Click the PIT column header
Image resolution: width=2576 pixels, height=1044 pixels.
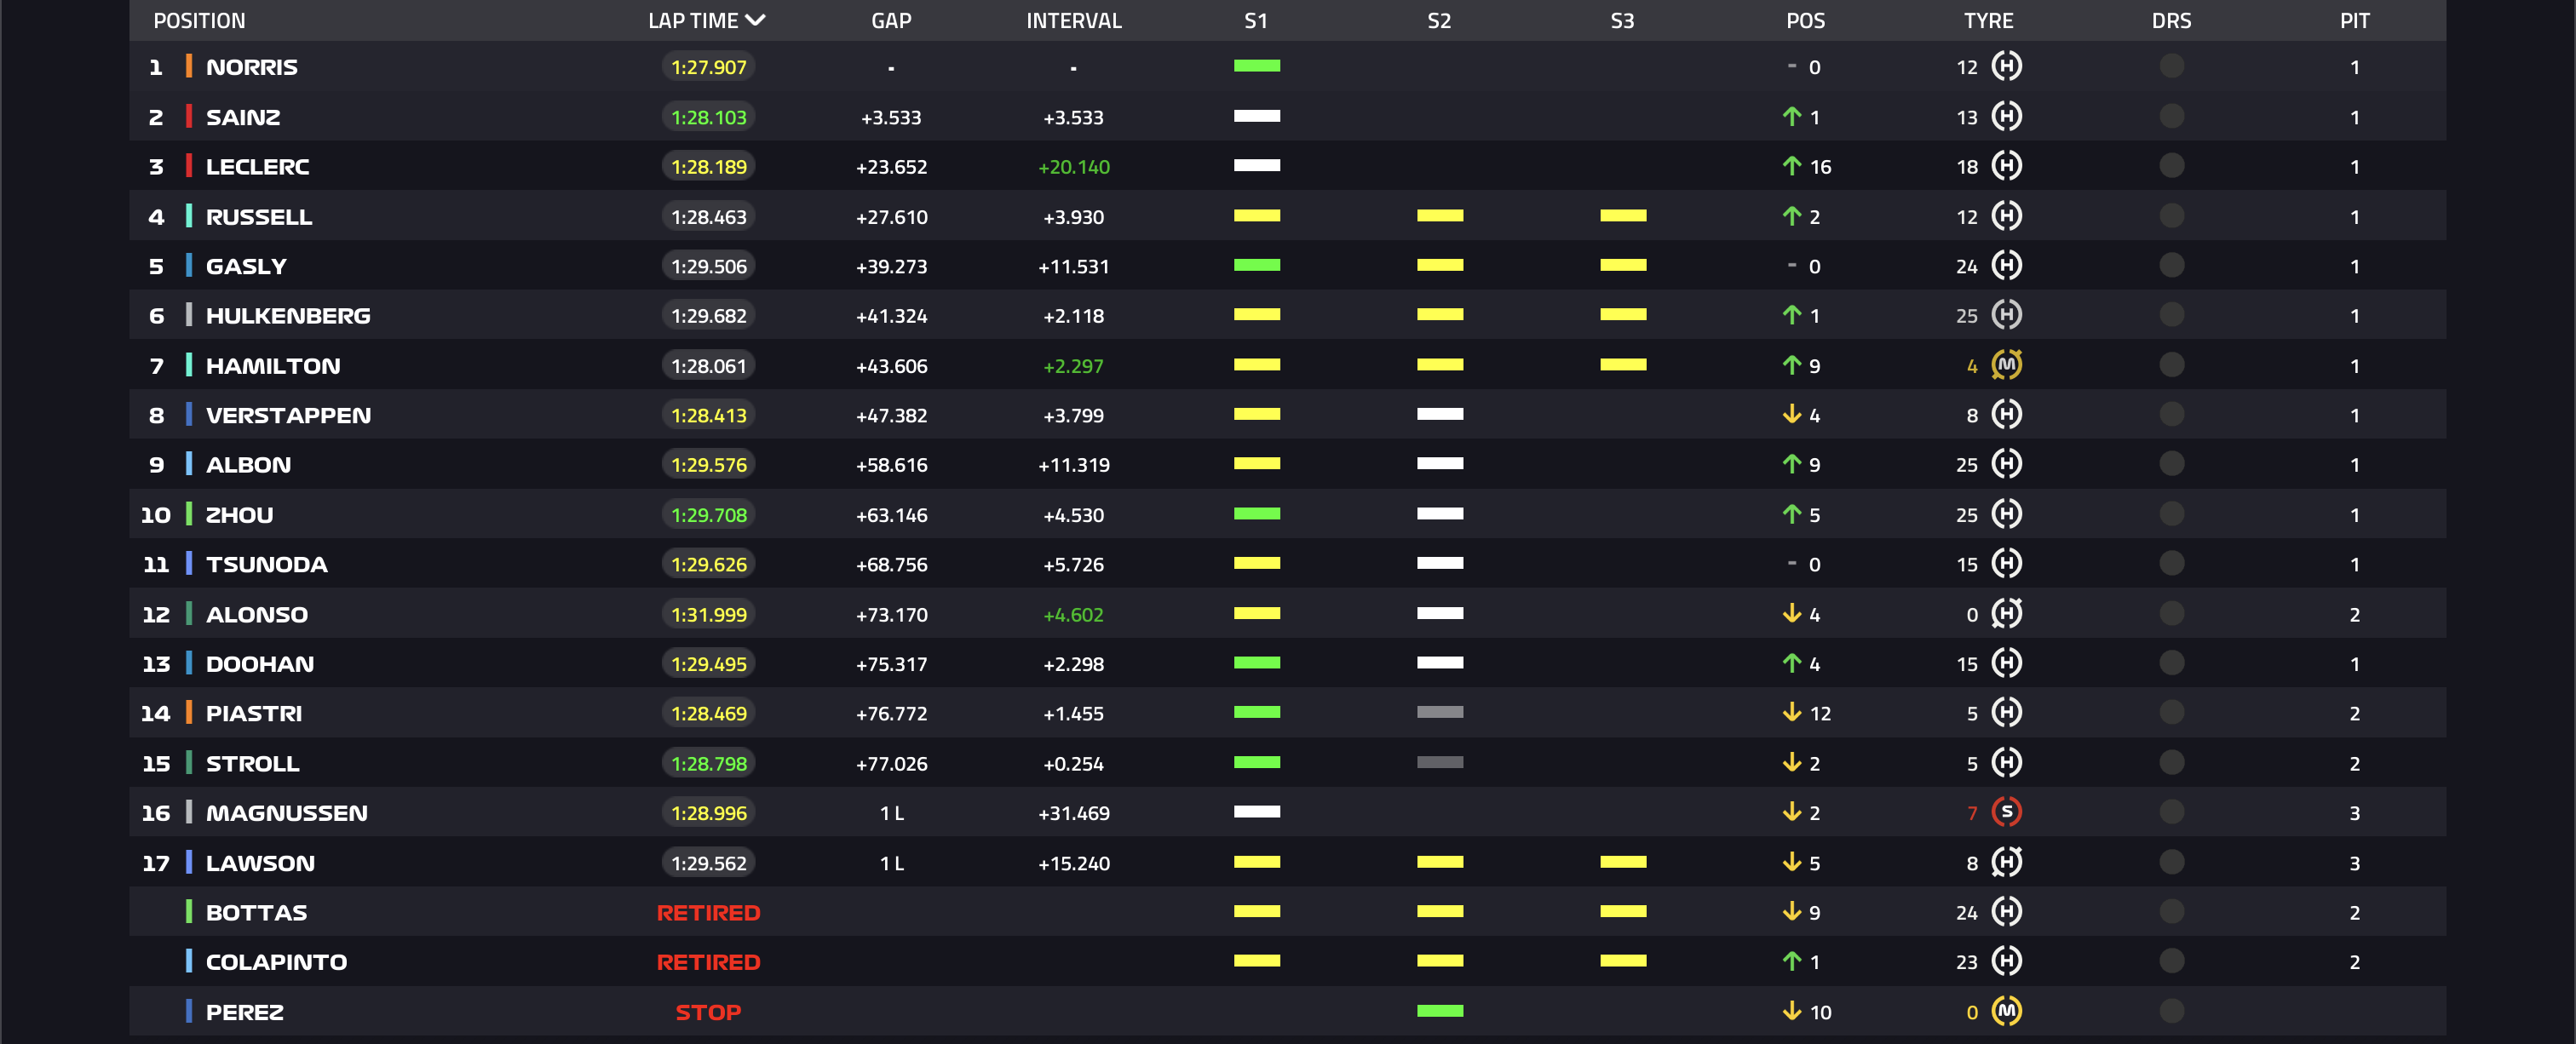(2354, 20)
